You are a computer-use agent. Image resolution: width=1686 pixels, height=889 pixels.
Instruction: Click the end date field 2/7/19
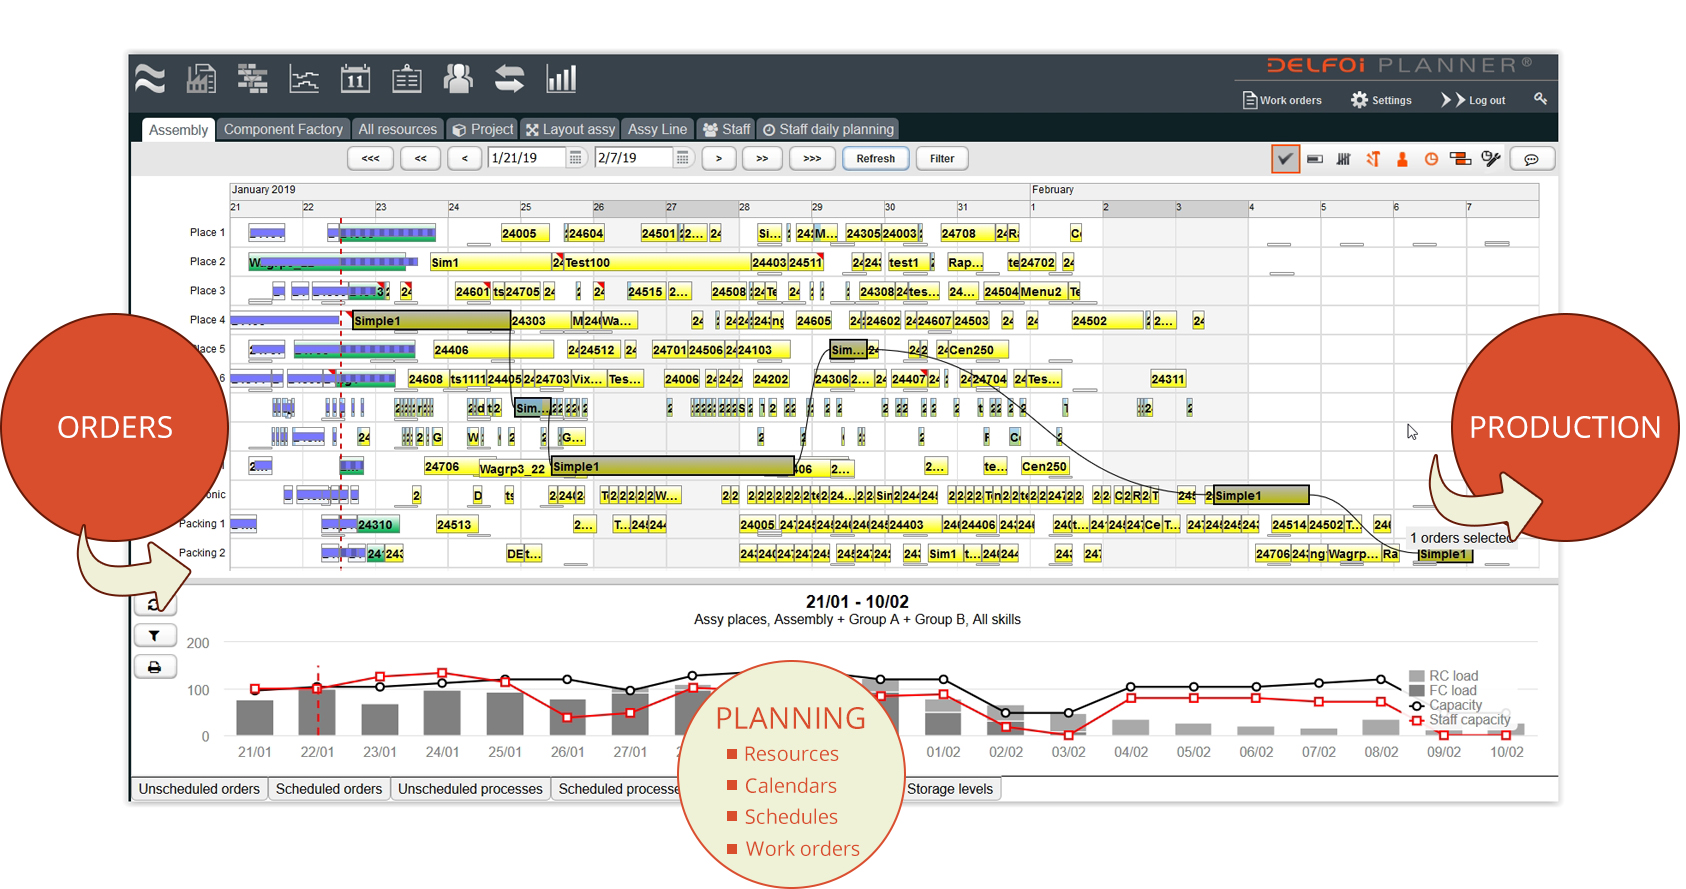pos(633,158)
